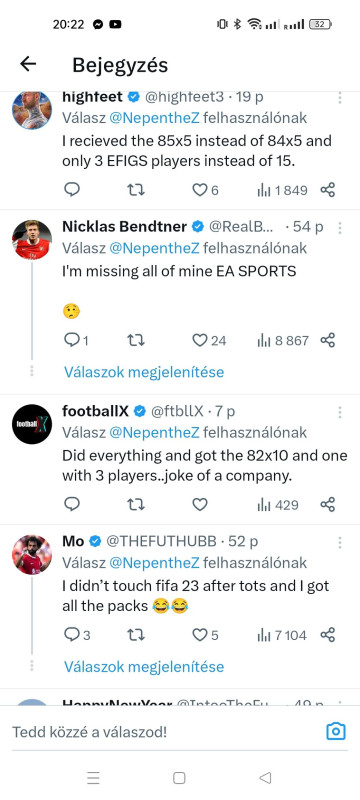The width and height of the screenshot is (360, 800).
Task: Open Nicklas Bendtner's profile picture
Action: click(x=32, y=239)
